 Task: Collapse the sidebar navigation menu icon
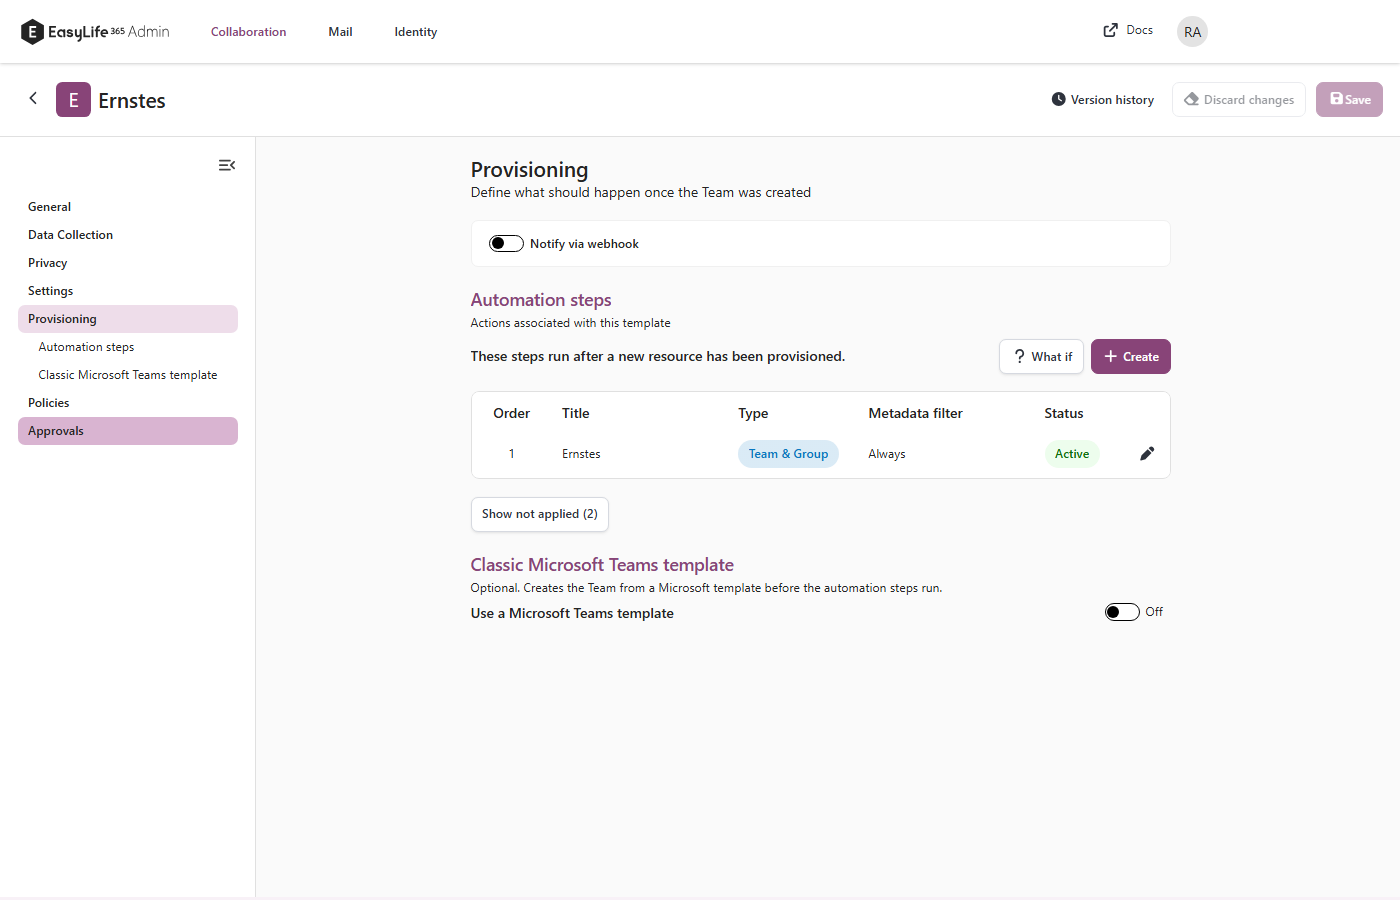227,165
